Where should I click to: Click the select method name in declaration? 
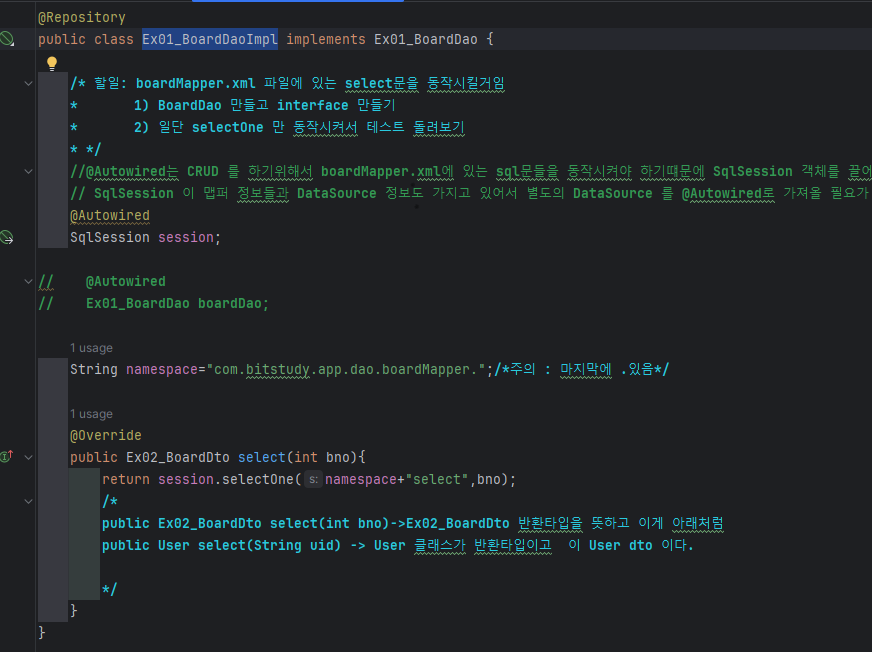(x=261, y=457)
